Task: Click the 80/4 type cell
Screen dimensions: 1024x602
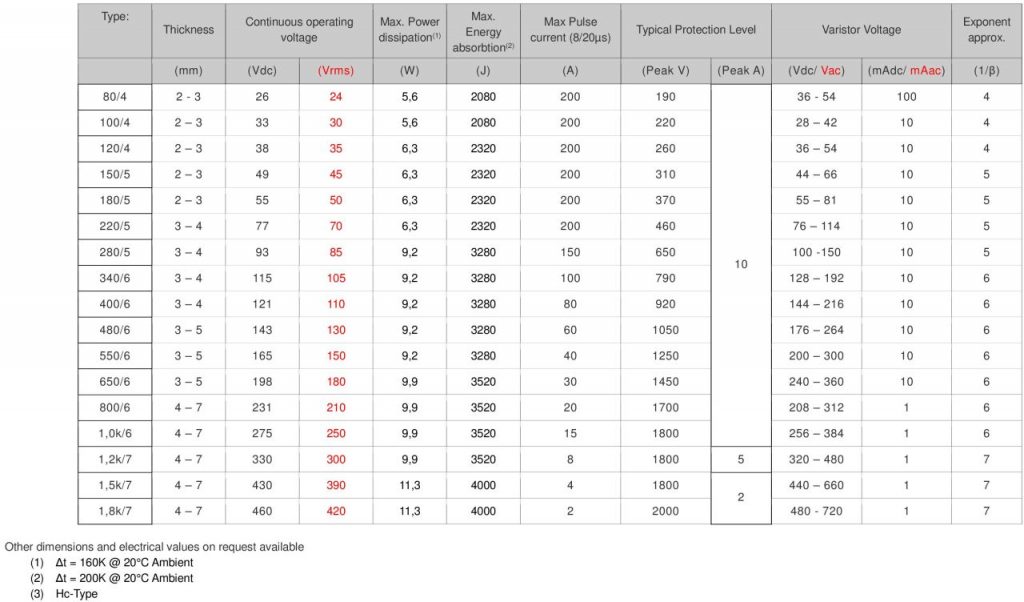Action: (x=115, y=97)
